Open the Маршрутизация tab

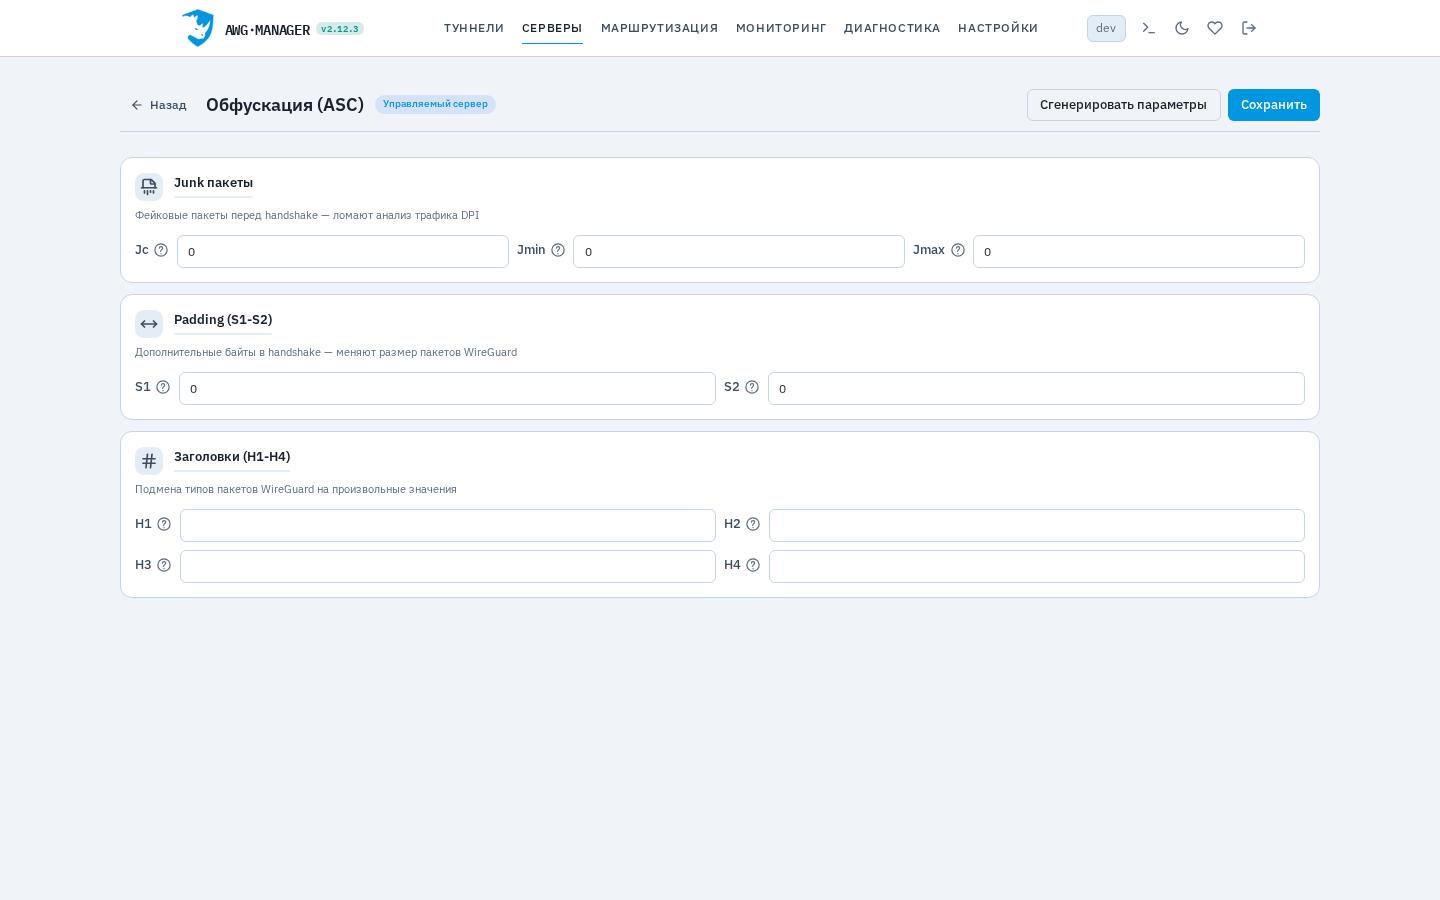tap(659, 28)
